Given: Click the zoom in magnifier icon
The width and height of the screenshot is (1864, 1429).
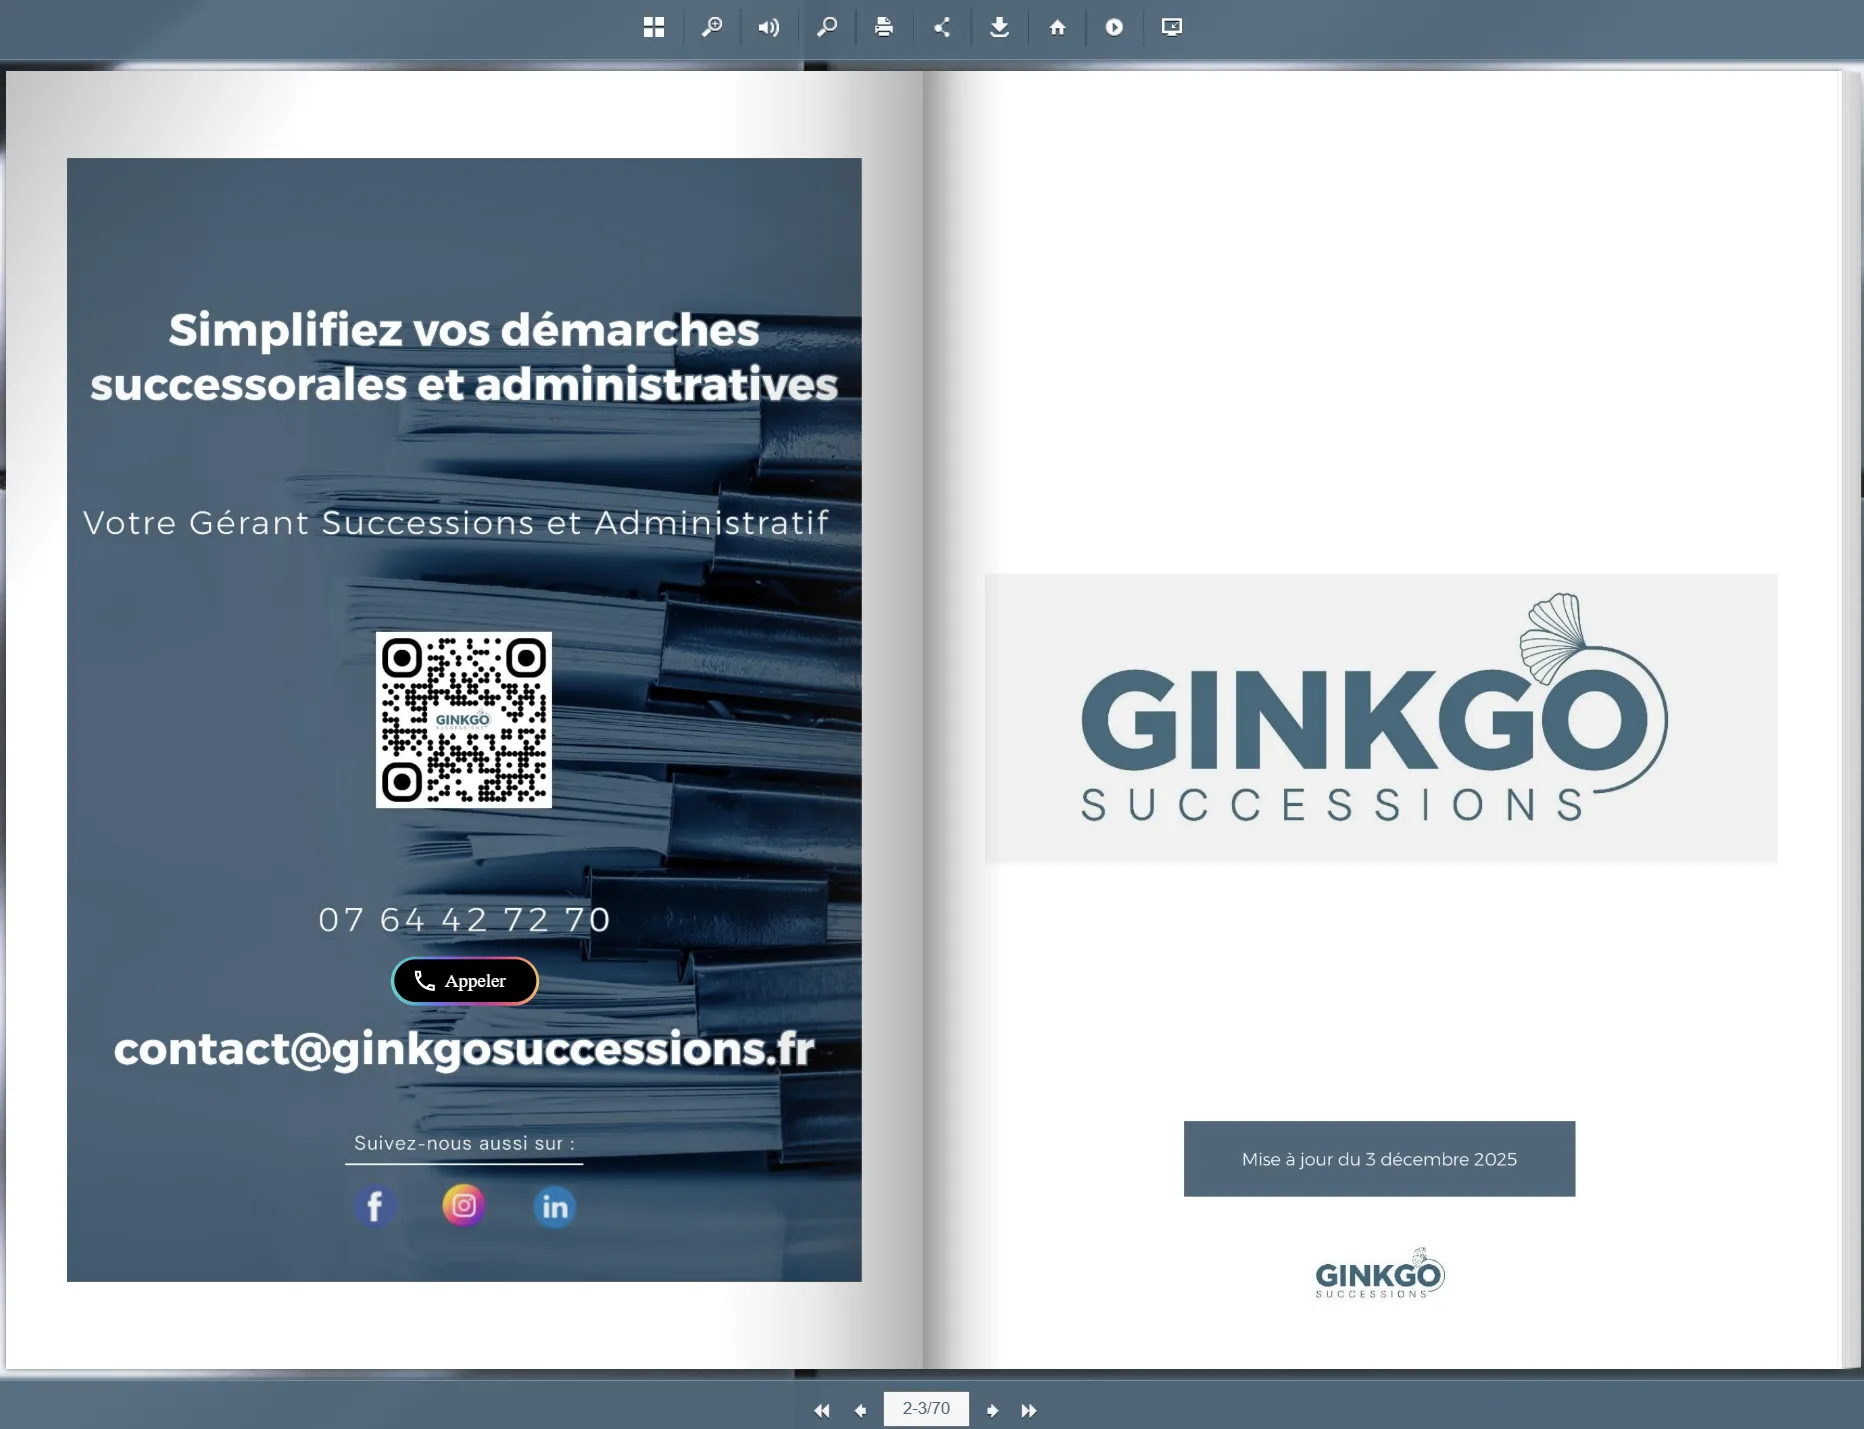Looking at the screenshot, I should pos(711,27).
